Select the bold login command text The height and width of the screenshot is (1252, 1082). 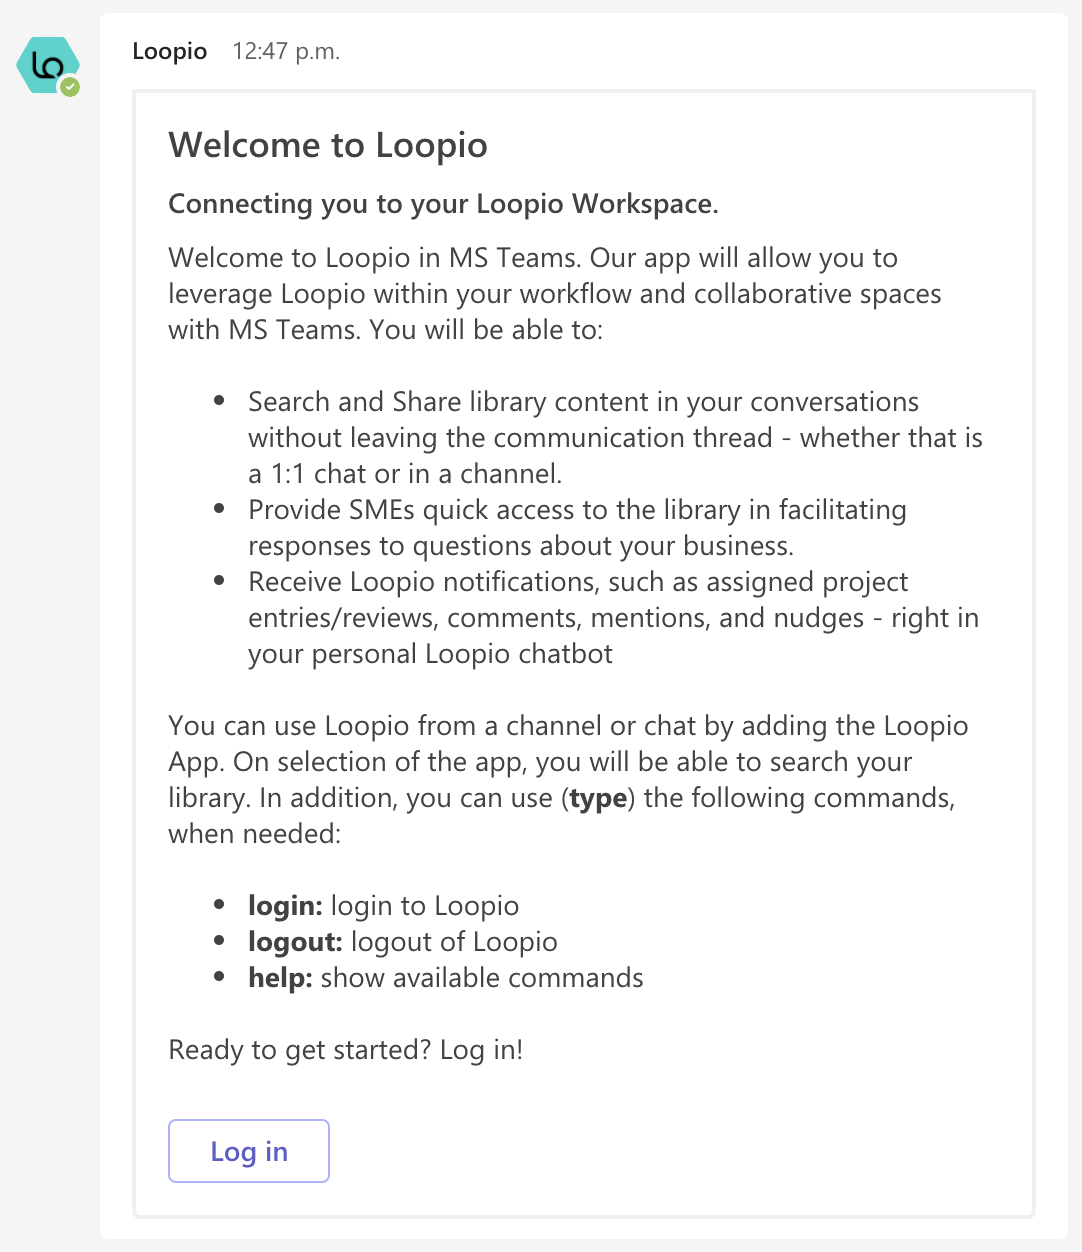click(283, 905)
